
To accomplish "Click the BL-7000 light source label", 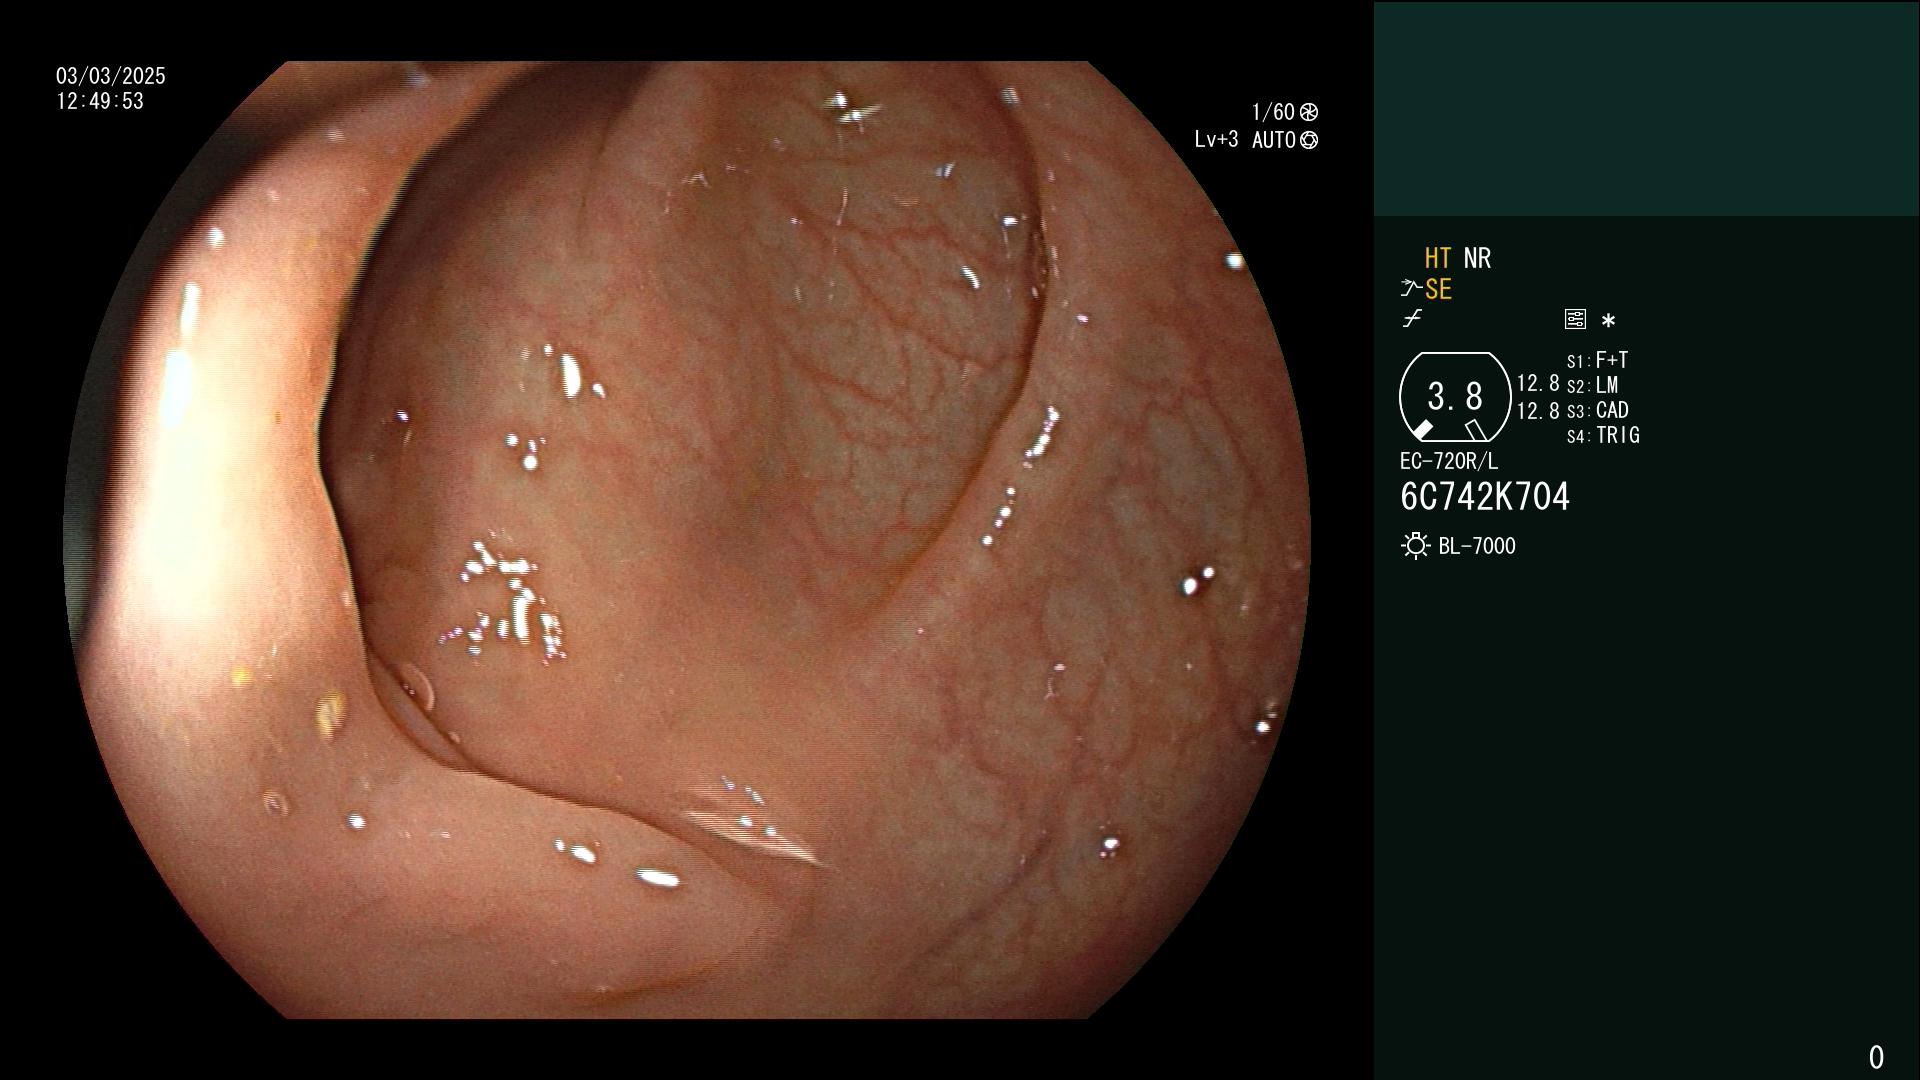I will tap(1477, 546).
